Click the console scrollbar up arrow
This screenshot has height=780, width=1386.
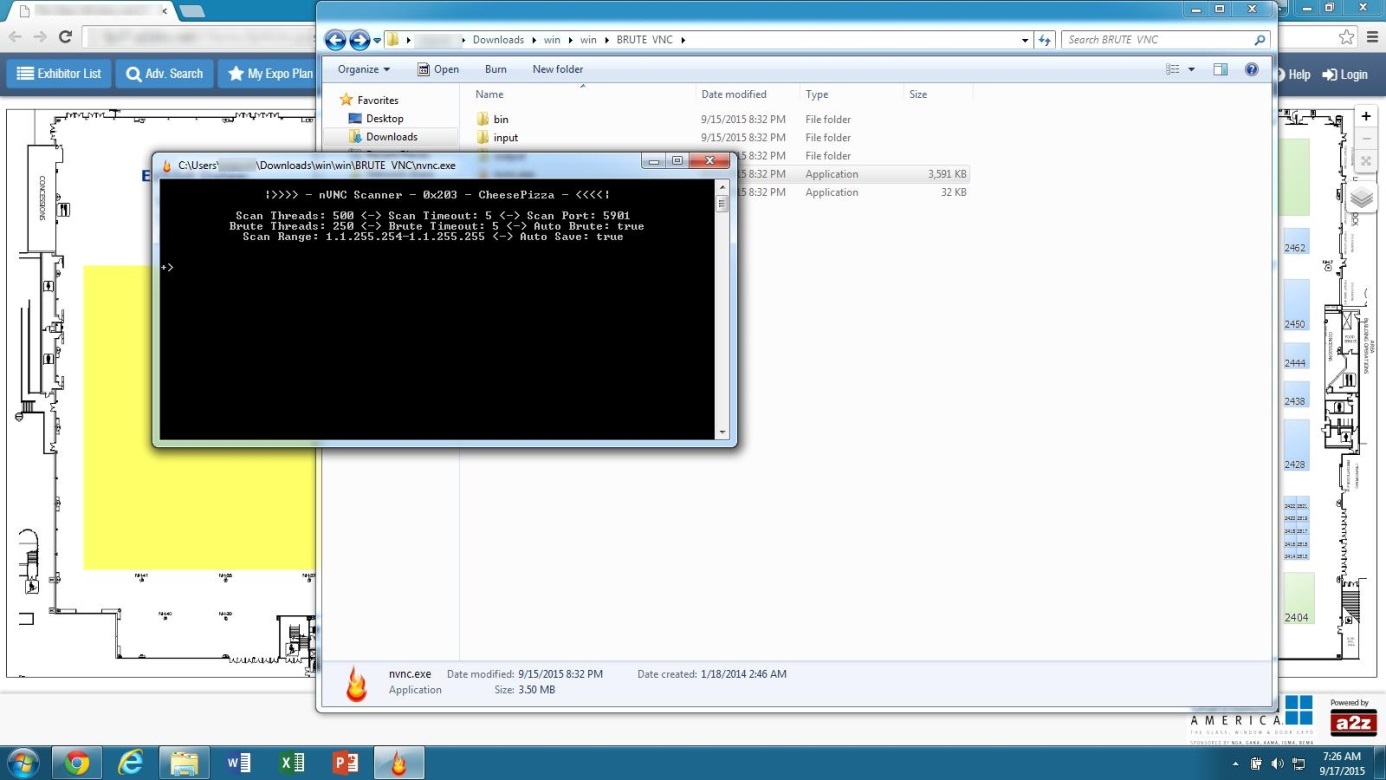click(722, 187)
